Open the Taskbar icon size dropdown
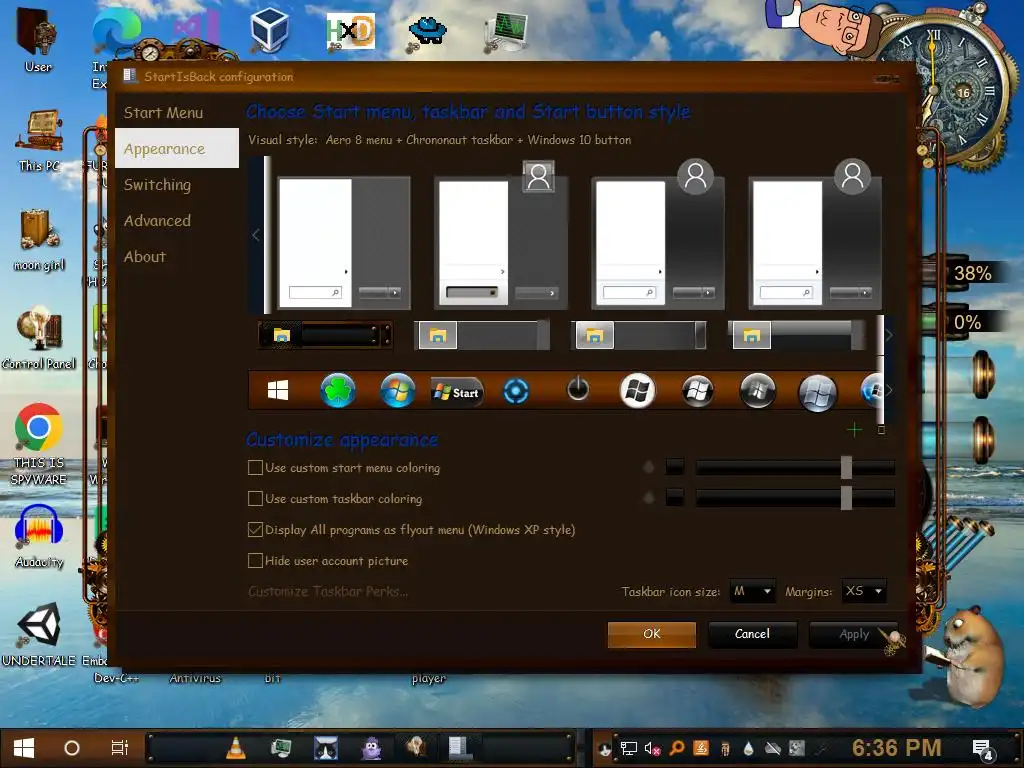The image size is (1024, 768). point(752,592)
